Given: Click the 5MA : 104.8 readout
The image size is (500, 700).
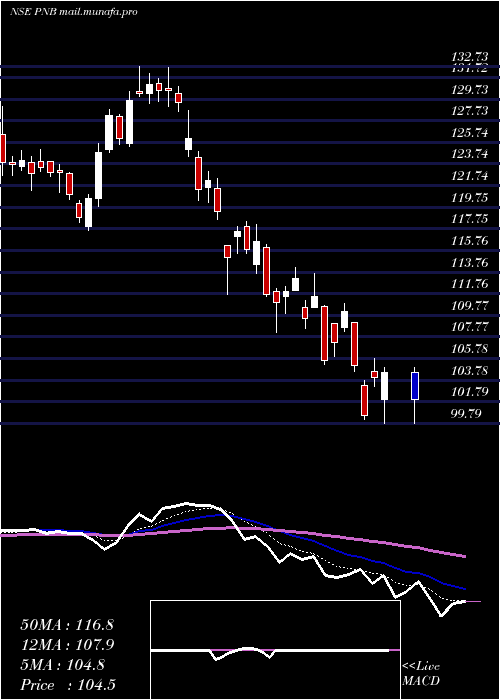Looking at the screenshot, I should click(x=62, y=665).
